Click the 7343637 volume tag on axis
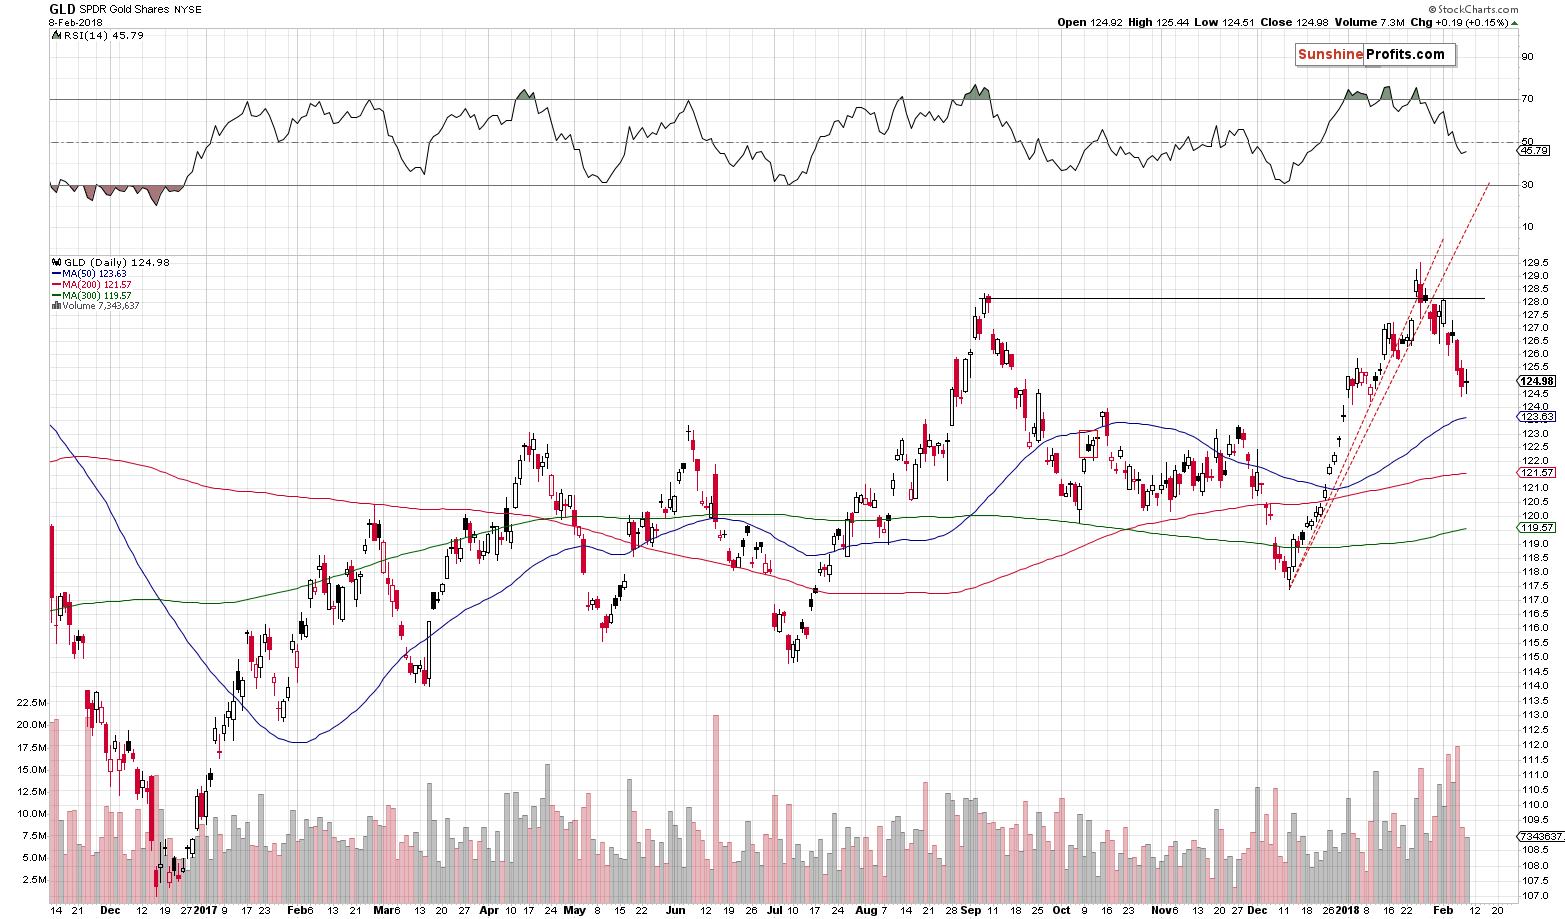1565x919 pixels. point(1540,836)
